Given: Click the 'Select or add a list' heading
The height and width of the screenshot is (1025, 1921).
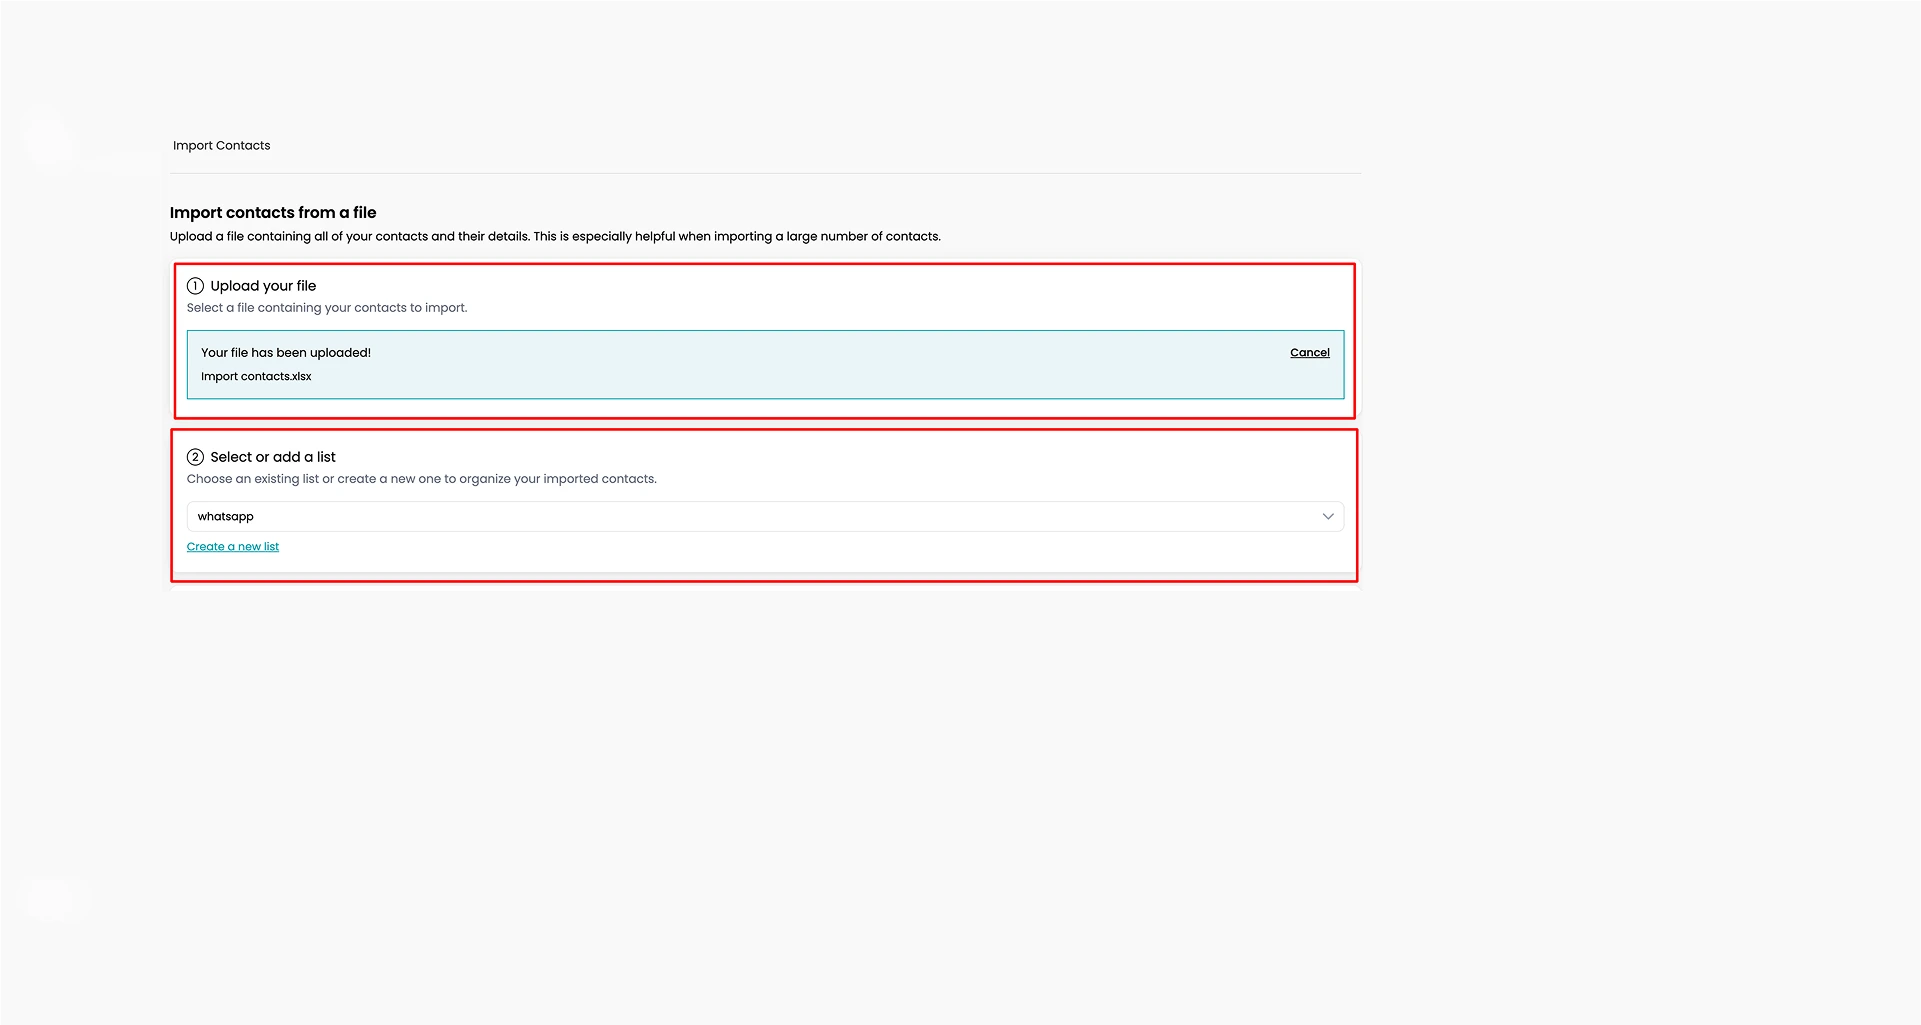Looking at the screenshot, I should coord(273,457).
